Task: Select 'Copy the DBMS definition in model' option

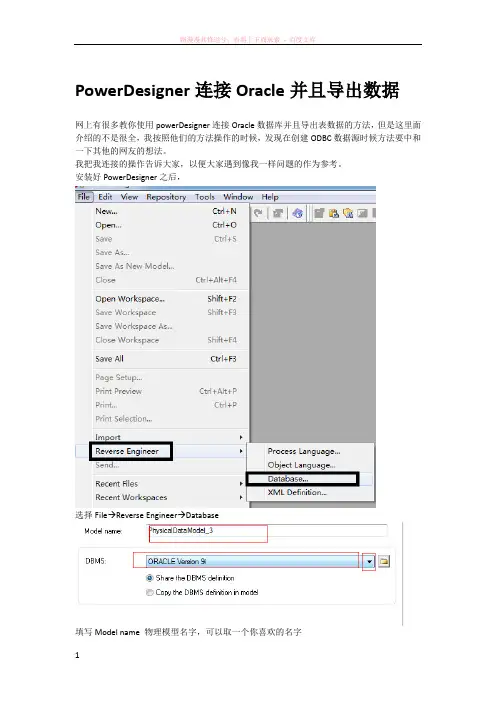Action: [150, 592]
